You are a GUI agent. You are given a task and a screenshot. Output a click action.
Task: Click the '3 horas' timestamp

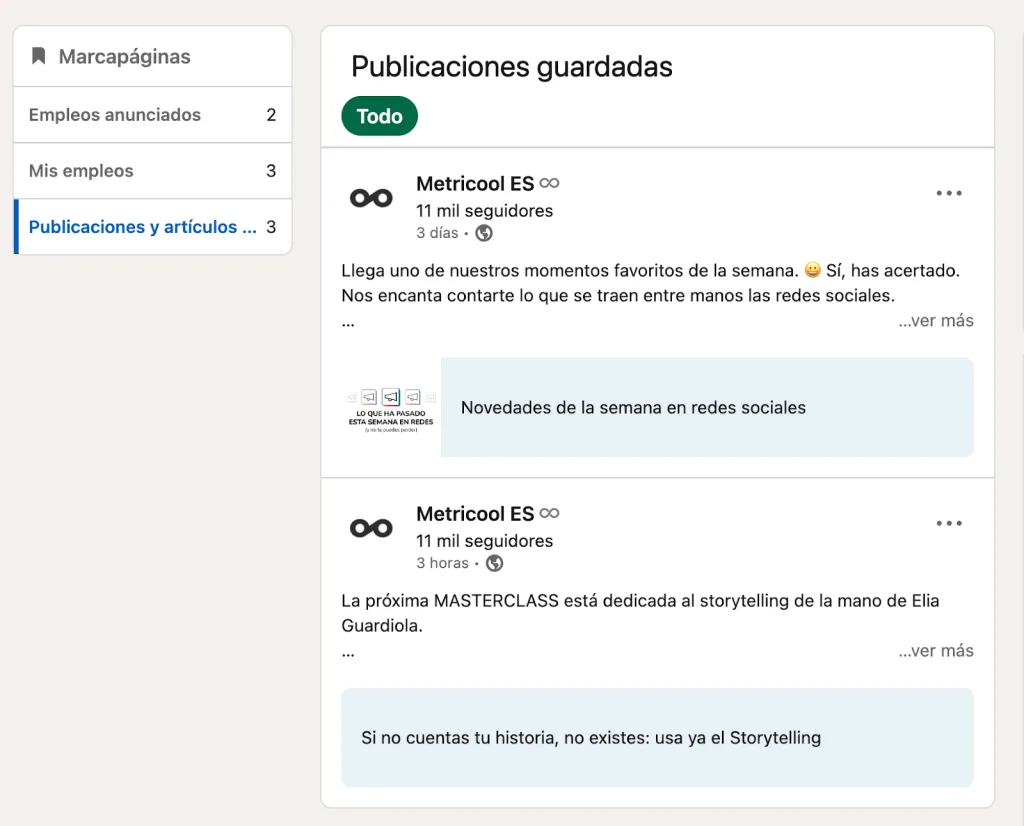pyautogui.click(x=443, y=563)
